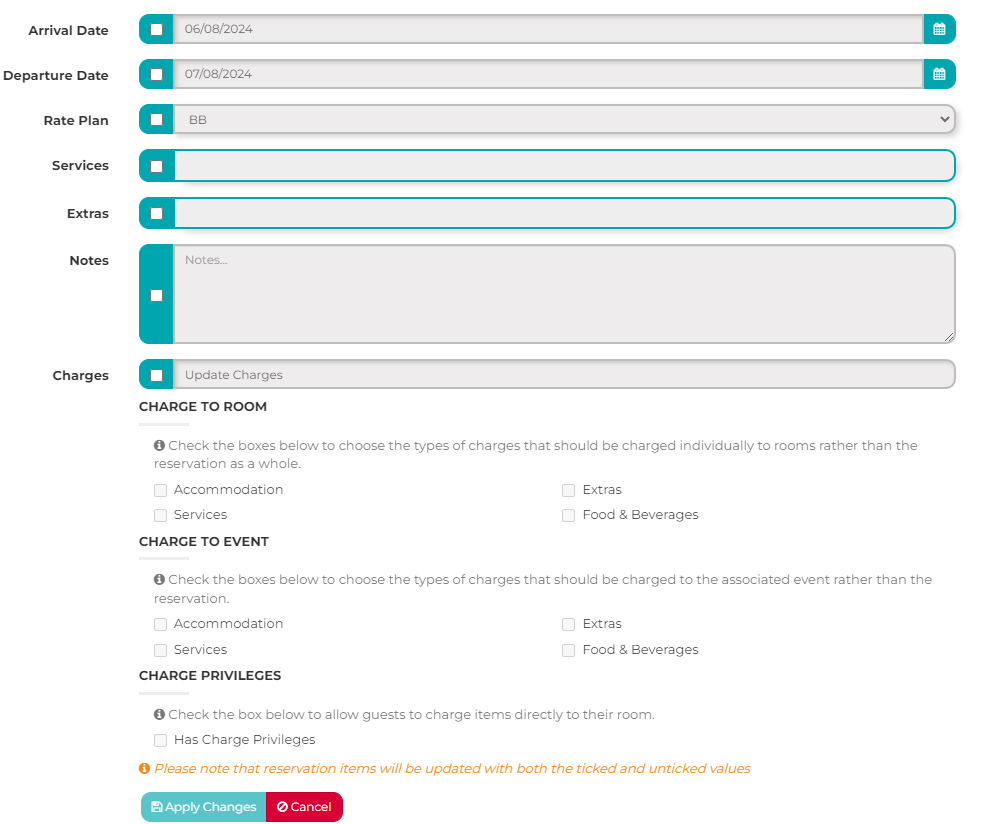Click the info icon under Charge Privileges
The width and height of the screenshot is (986, 824).
pyautogui.click(x=159, y=715)
